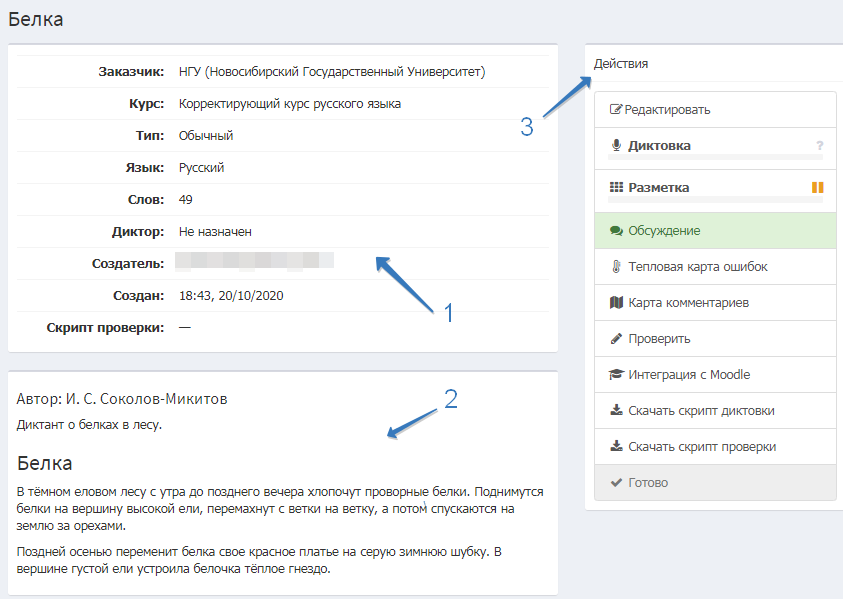Click the grid icon next to Разметка
The image size is (843, 599).
coord(616,188)
